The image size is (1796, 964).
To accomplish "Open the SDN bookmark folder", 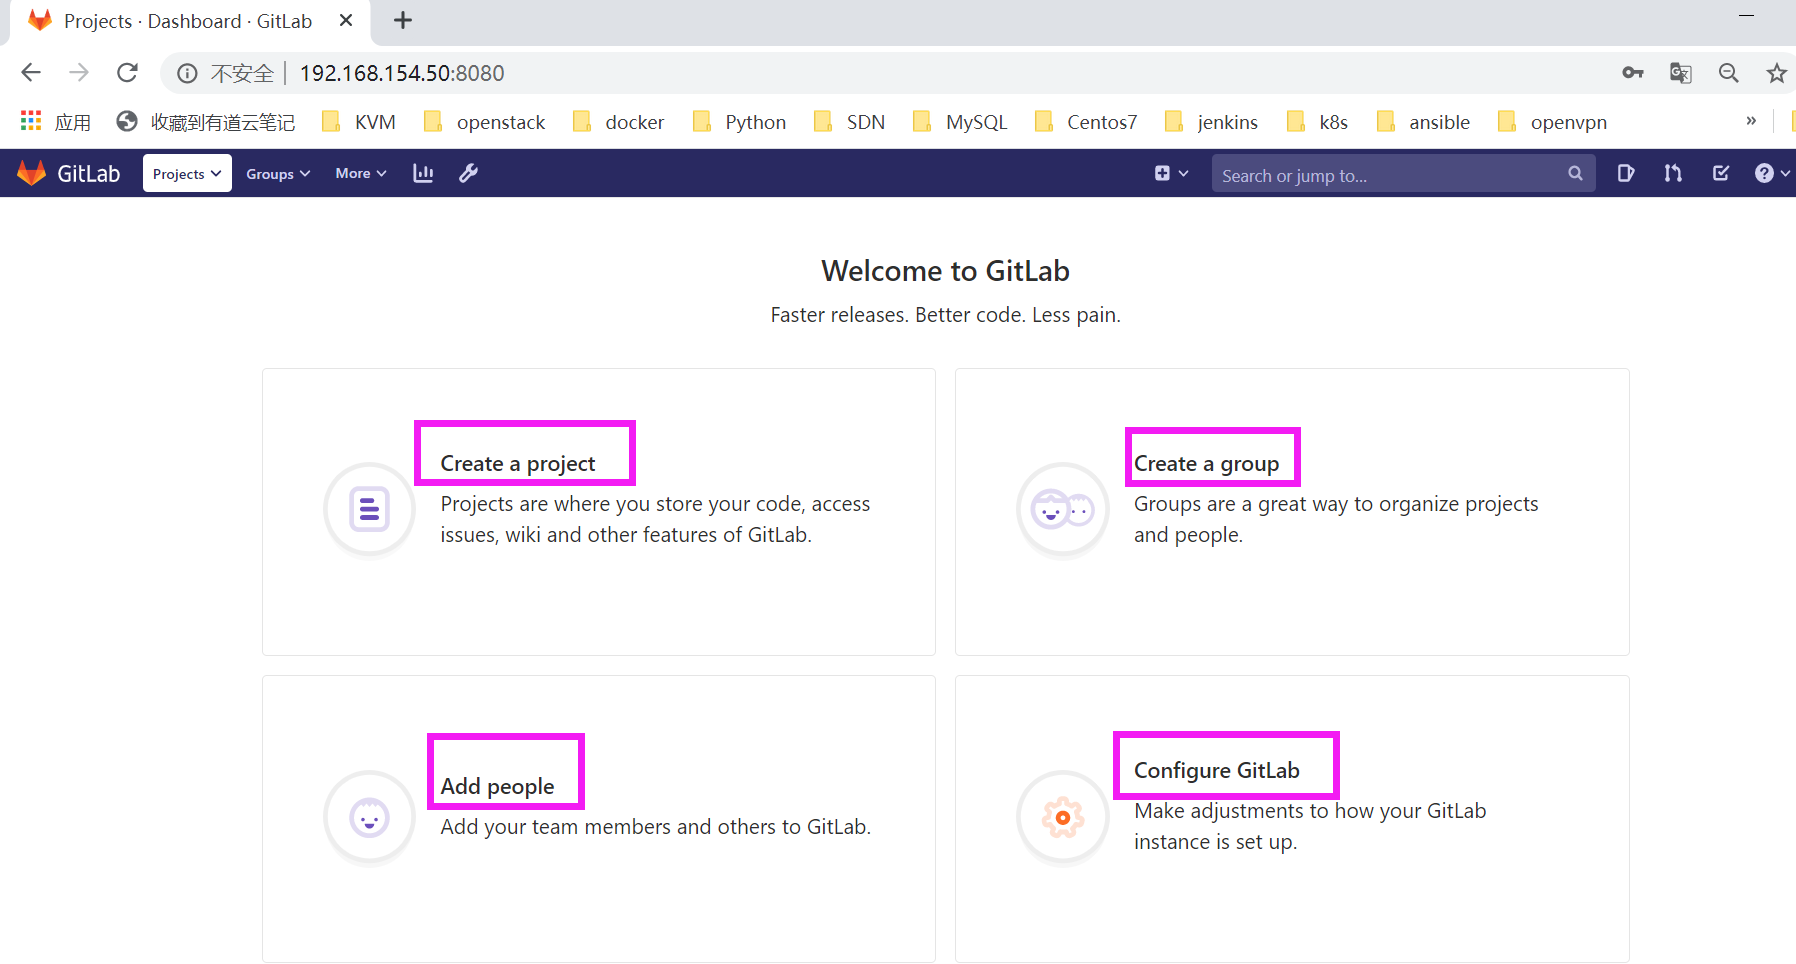I will (x=849, y=122).
